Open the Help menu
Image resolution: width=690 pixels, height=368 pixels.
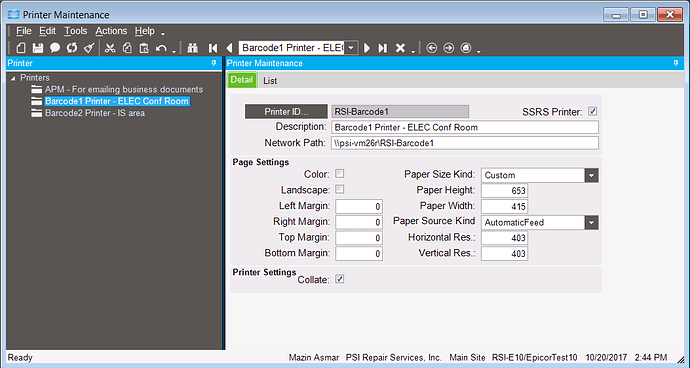[144, 31]
